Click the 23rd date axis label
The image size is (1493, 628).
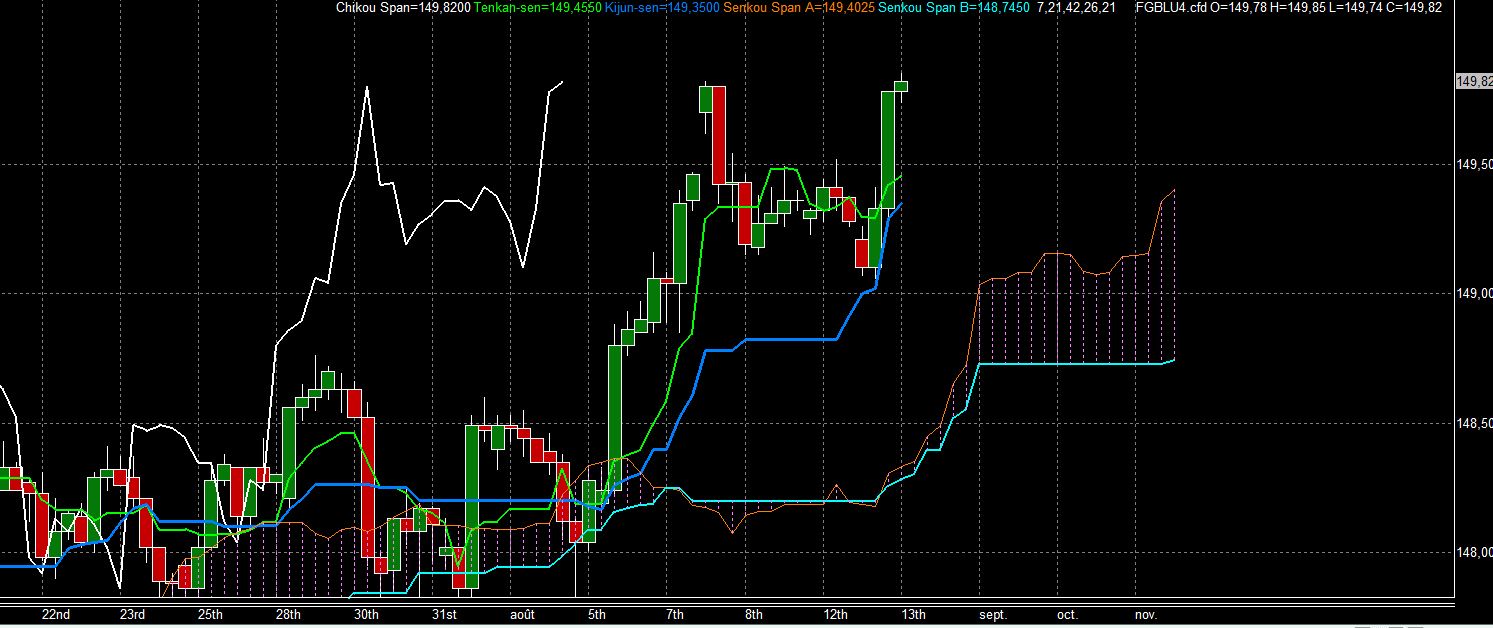[133, 614]
